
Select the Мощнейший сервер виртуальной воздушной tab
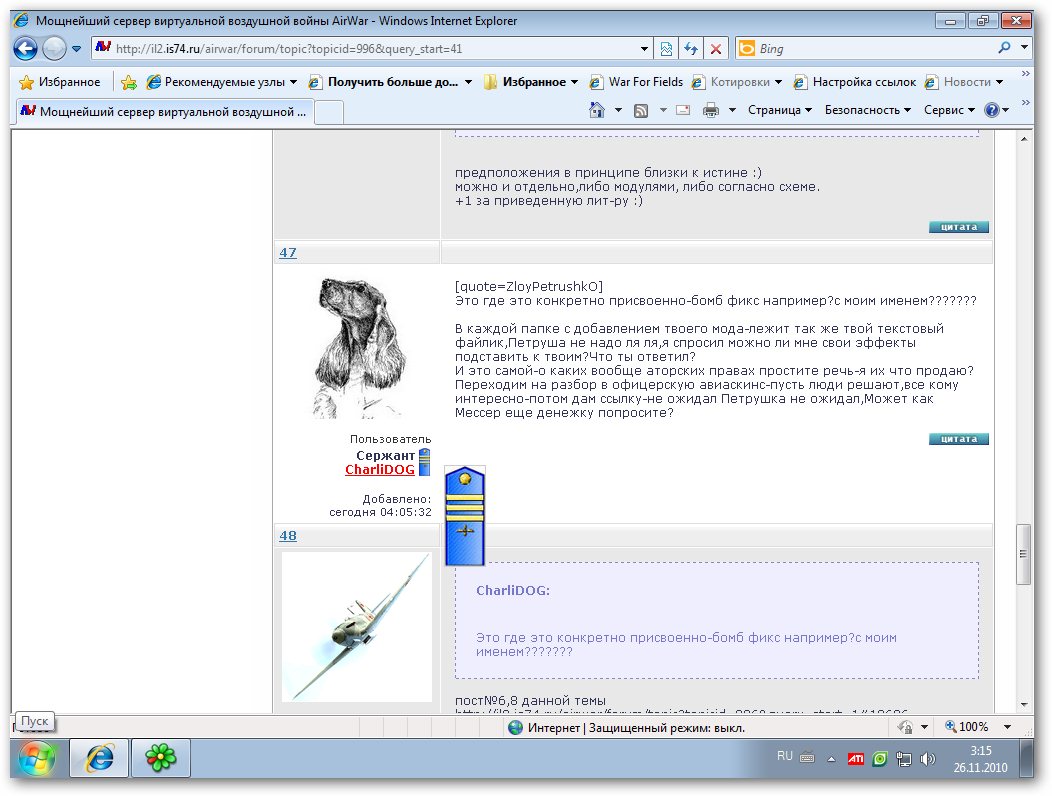(x=163, y=111)
